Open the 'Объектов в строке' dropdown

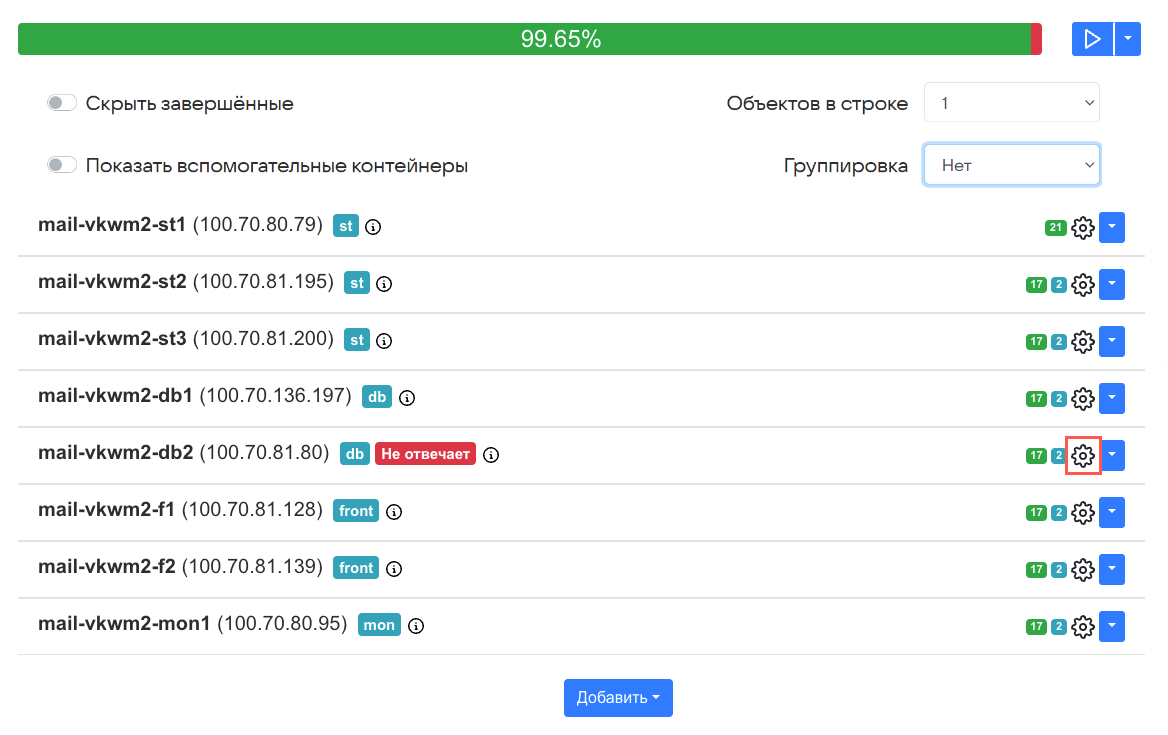(x=1012, y=103)
